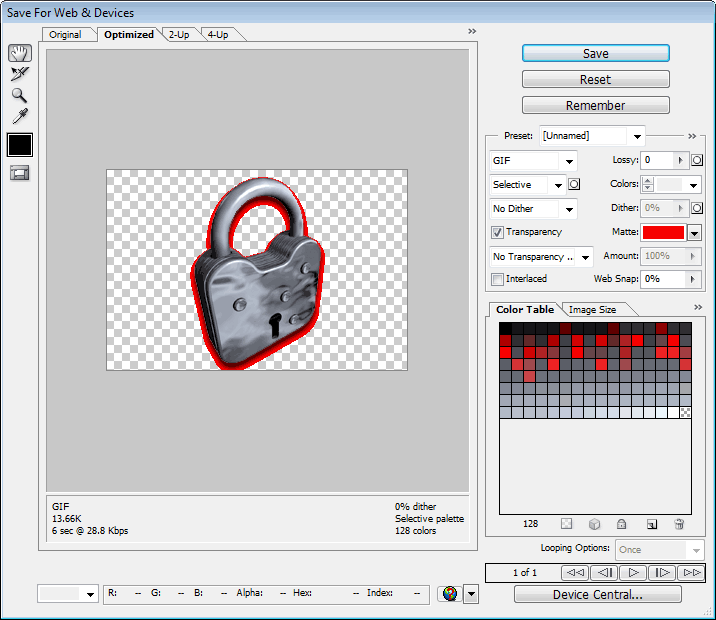The width and height of the screenshot is (716, 620).
Task: Map selected colors to transparent icon
Action: pyautogui.click(x=566, y=524)
